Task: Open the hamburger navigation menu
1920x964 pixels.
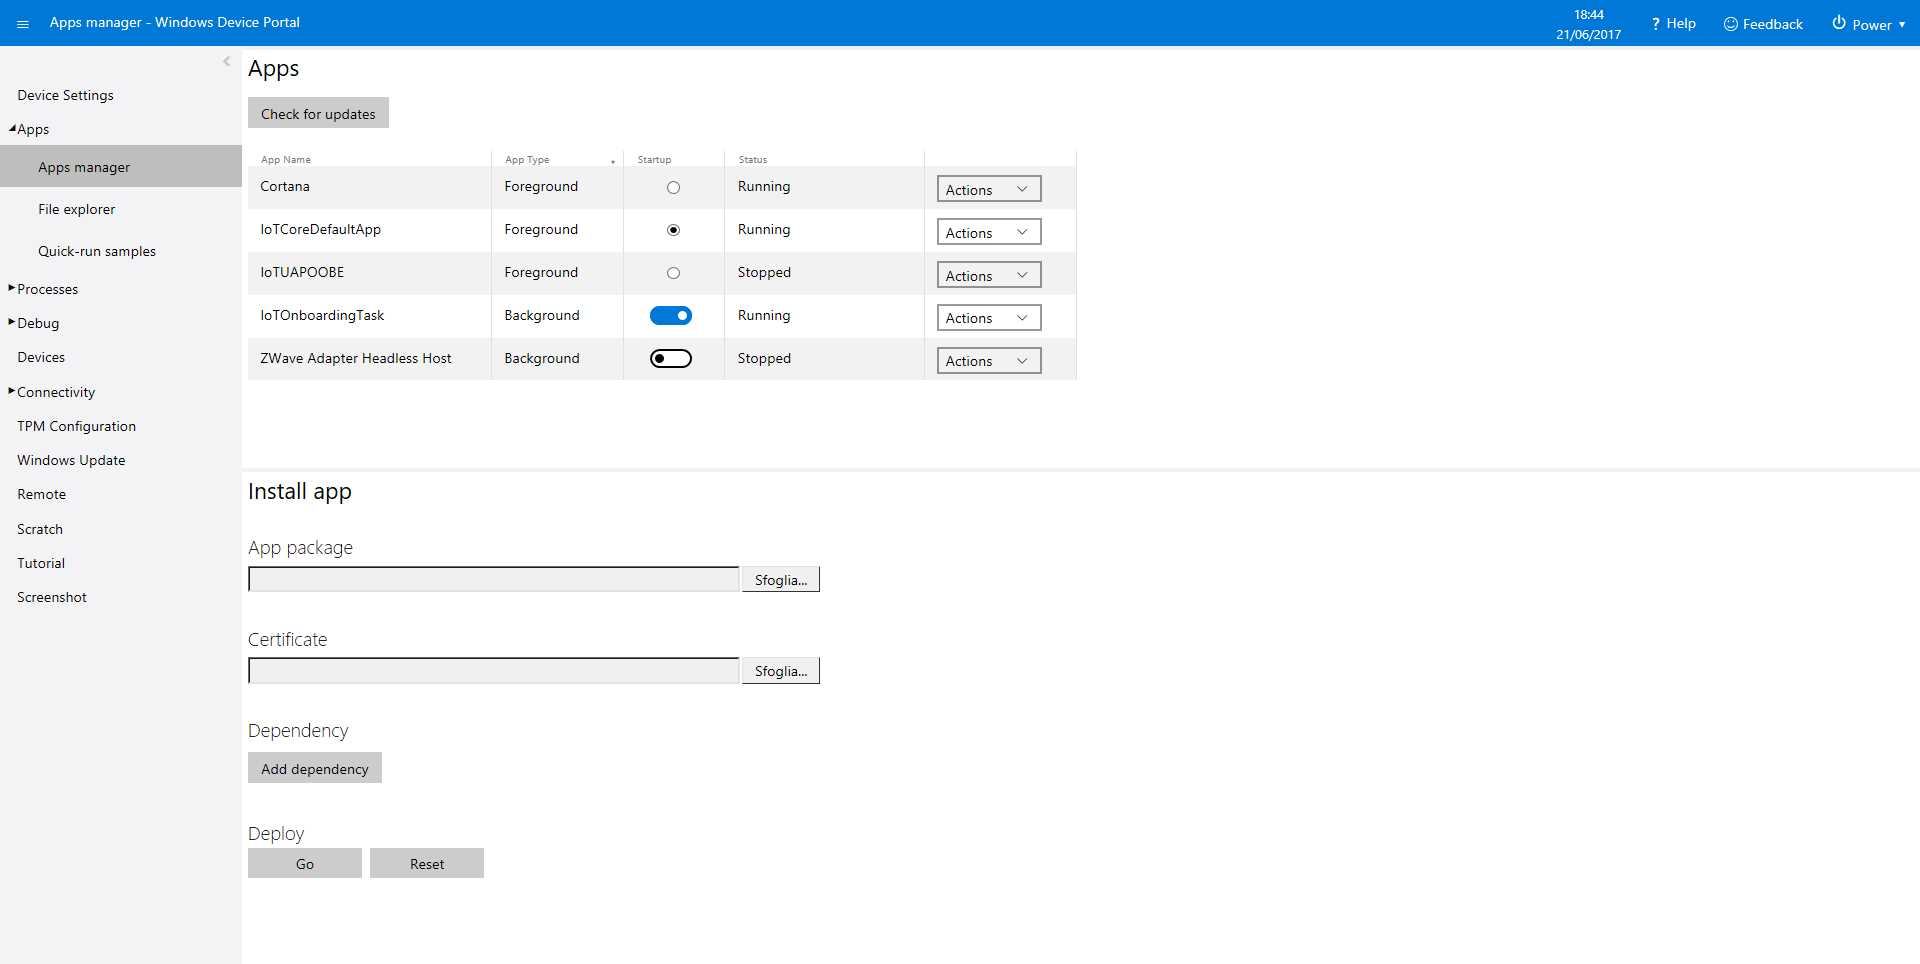Action: (23, 24)
